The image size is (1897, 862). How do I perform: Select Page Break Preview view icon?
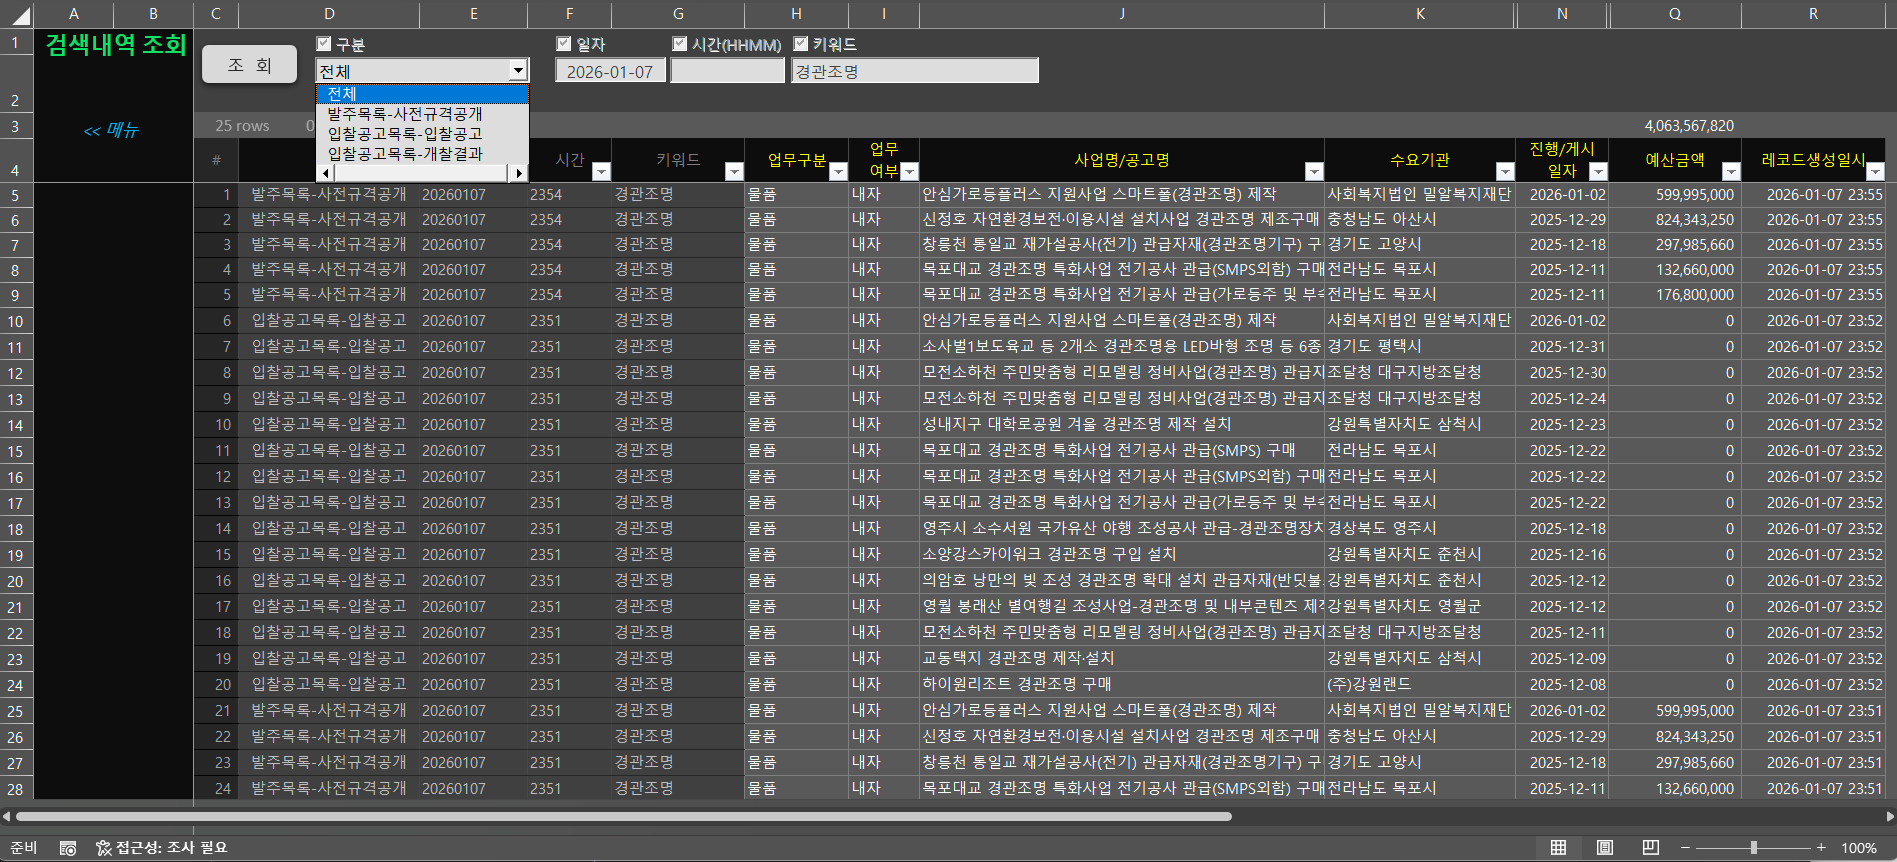1650,848
